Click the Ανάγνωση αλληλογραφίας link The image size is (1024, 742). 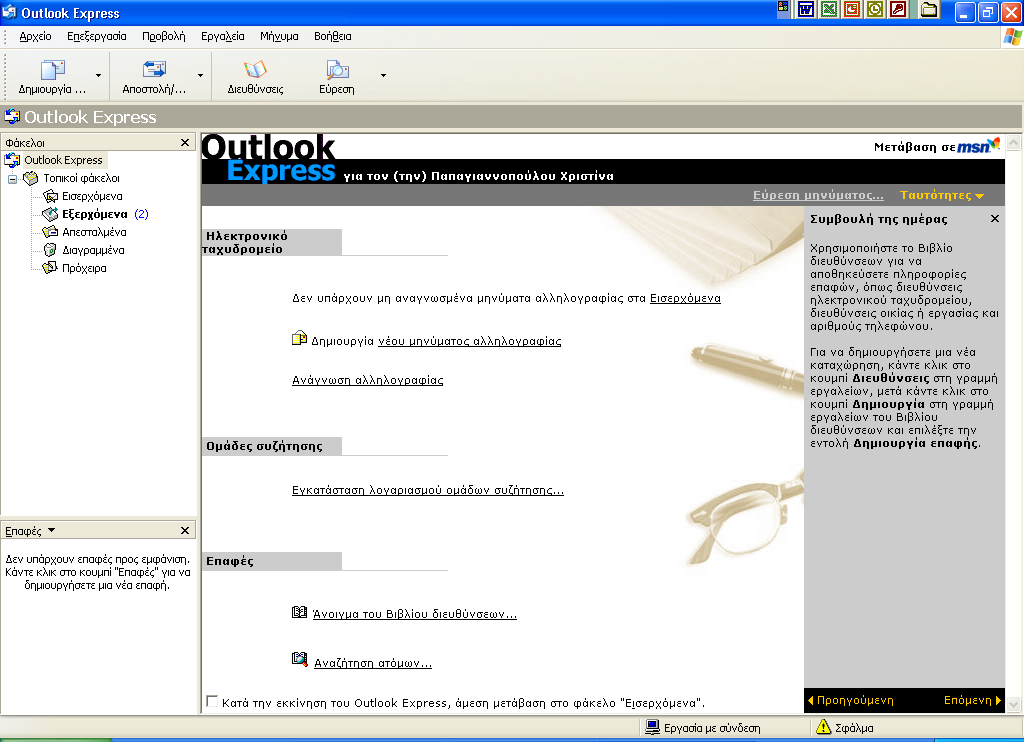[x=368, y=380]
